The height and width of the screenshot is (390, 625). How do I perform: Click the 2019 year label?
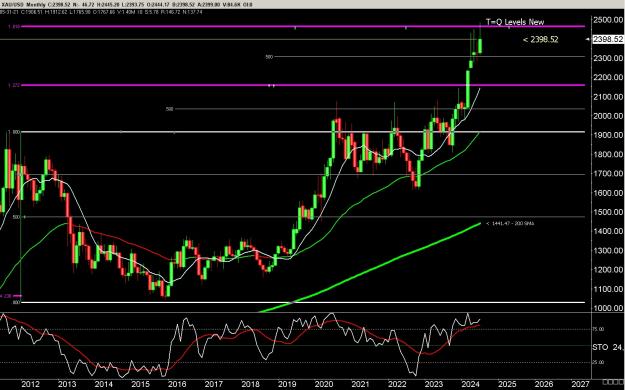click(x=287, y=384)
